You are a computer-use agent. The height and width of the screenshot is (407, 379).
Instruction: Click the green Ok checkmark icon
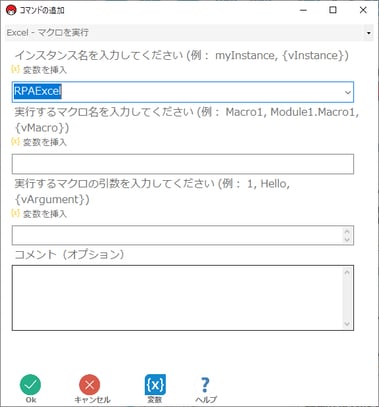(x=30, y=385)
